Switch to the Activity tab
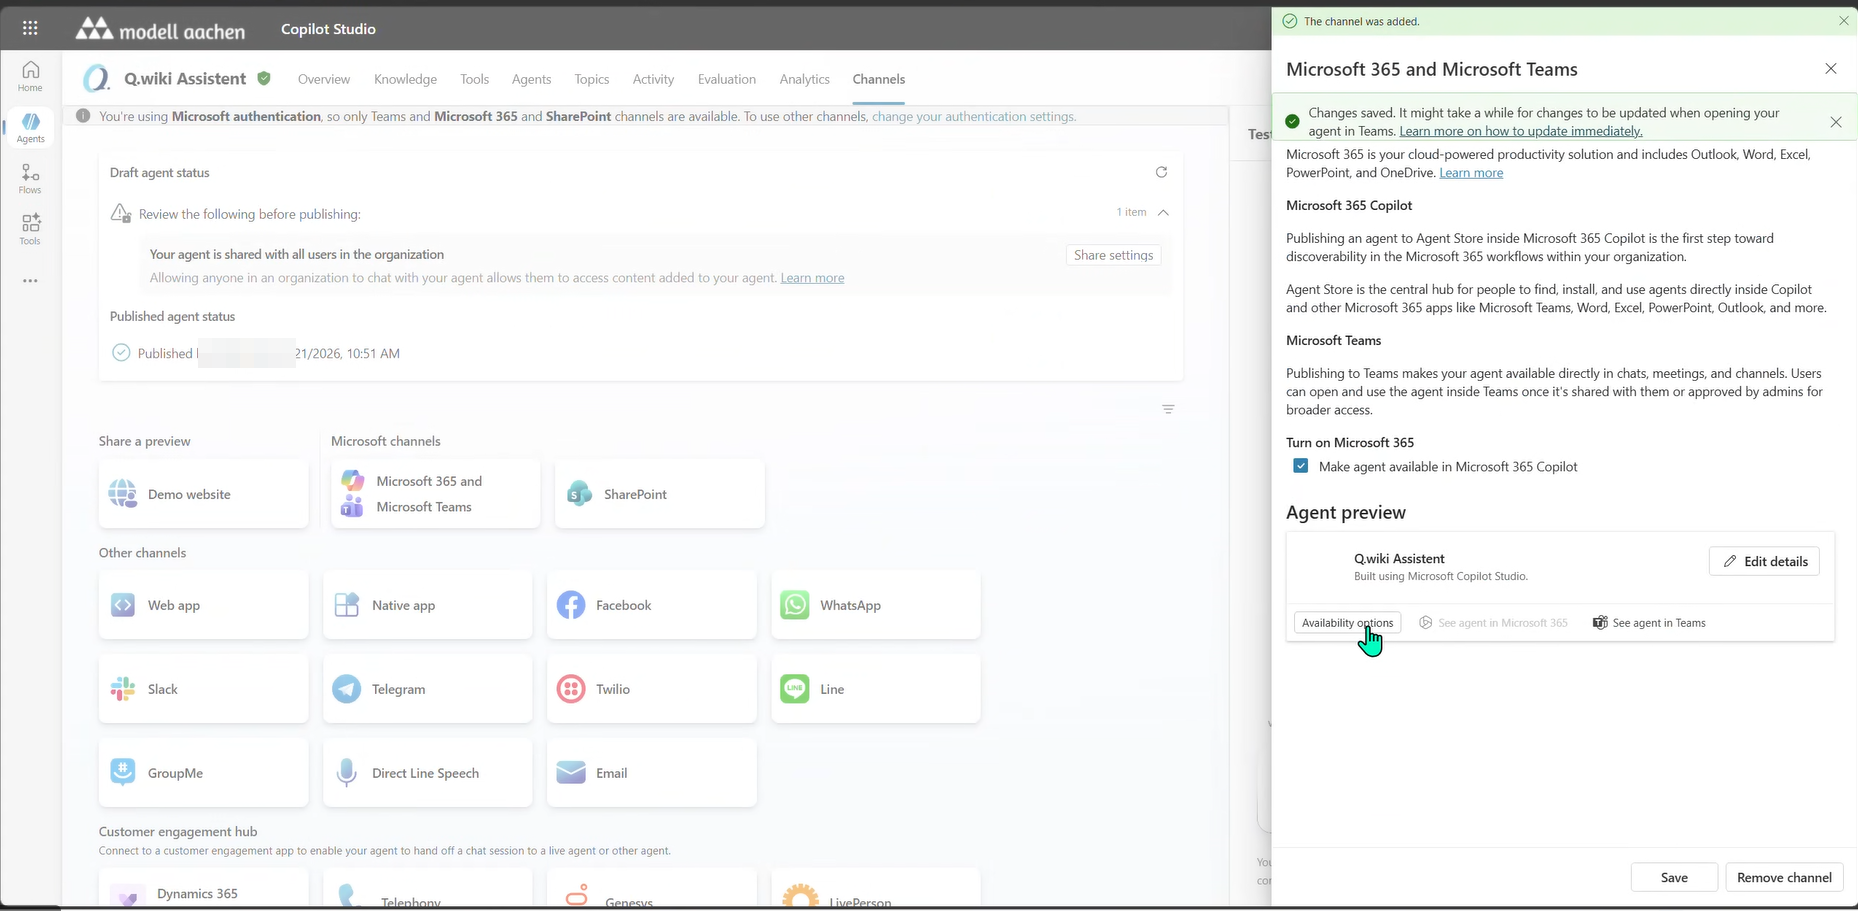The width and height of the screenshot is (1858, 911). [x=653, y=79]
